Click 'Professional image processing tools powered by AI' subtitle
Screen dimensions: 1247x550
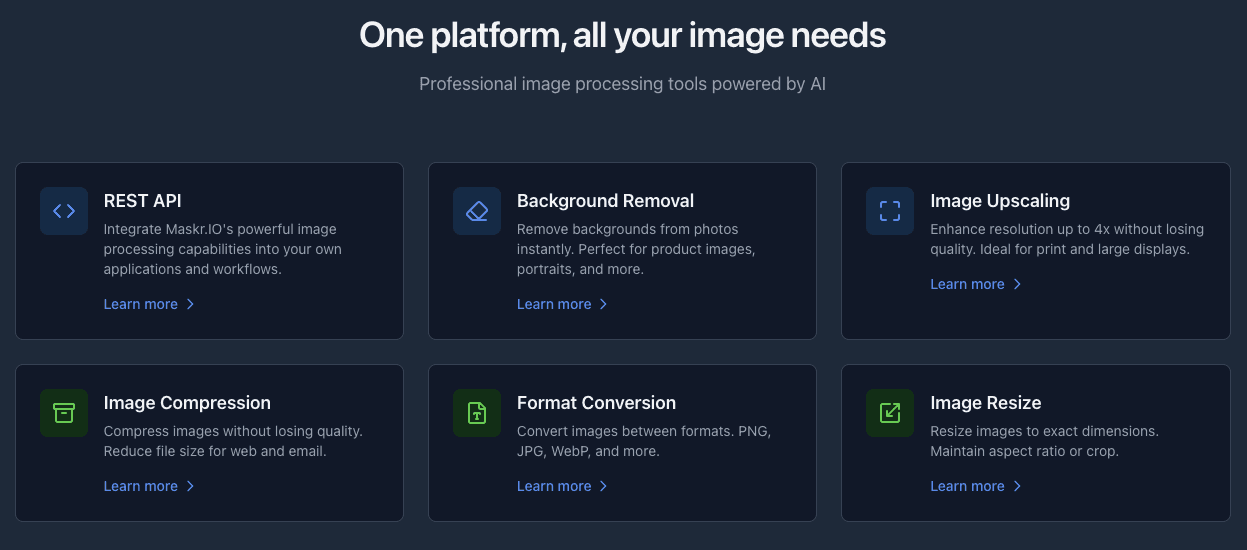[623, 84]
